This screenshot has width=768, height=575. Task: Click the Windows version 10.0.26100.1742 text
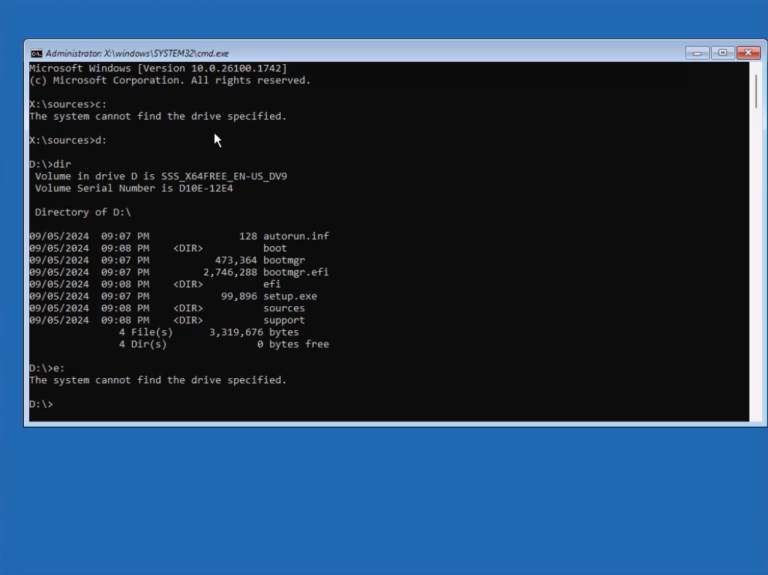point(236,68)
